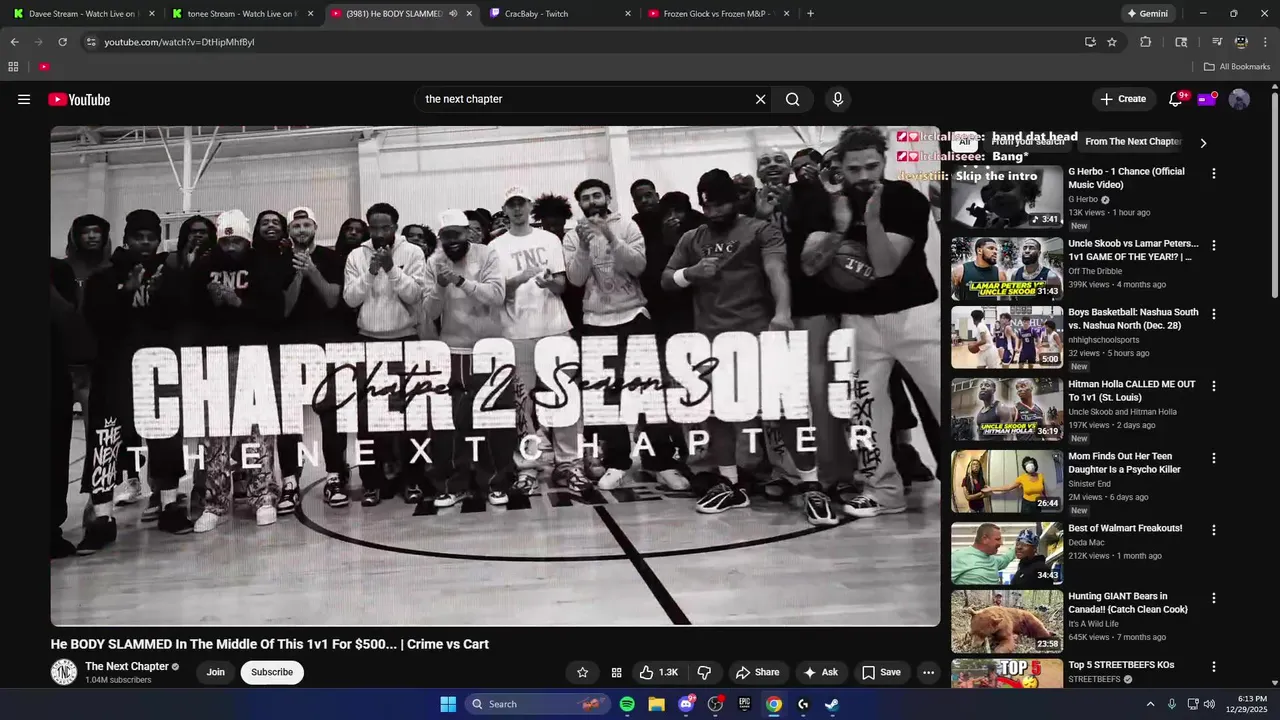Open the YouTube guide hamburger menu
The height and width of the screenshot is (720, 1280).
(24, 99)
